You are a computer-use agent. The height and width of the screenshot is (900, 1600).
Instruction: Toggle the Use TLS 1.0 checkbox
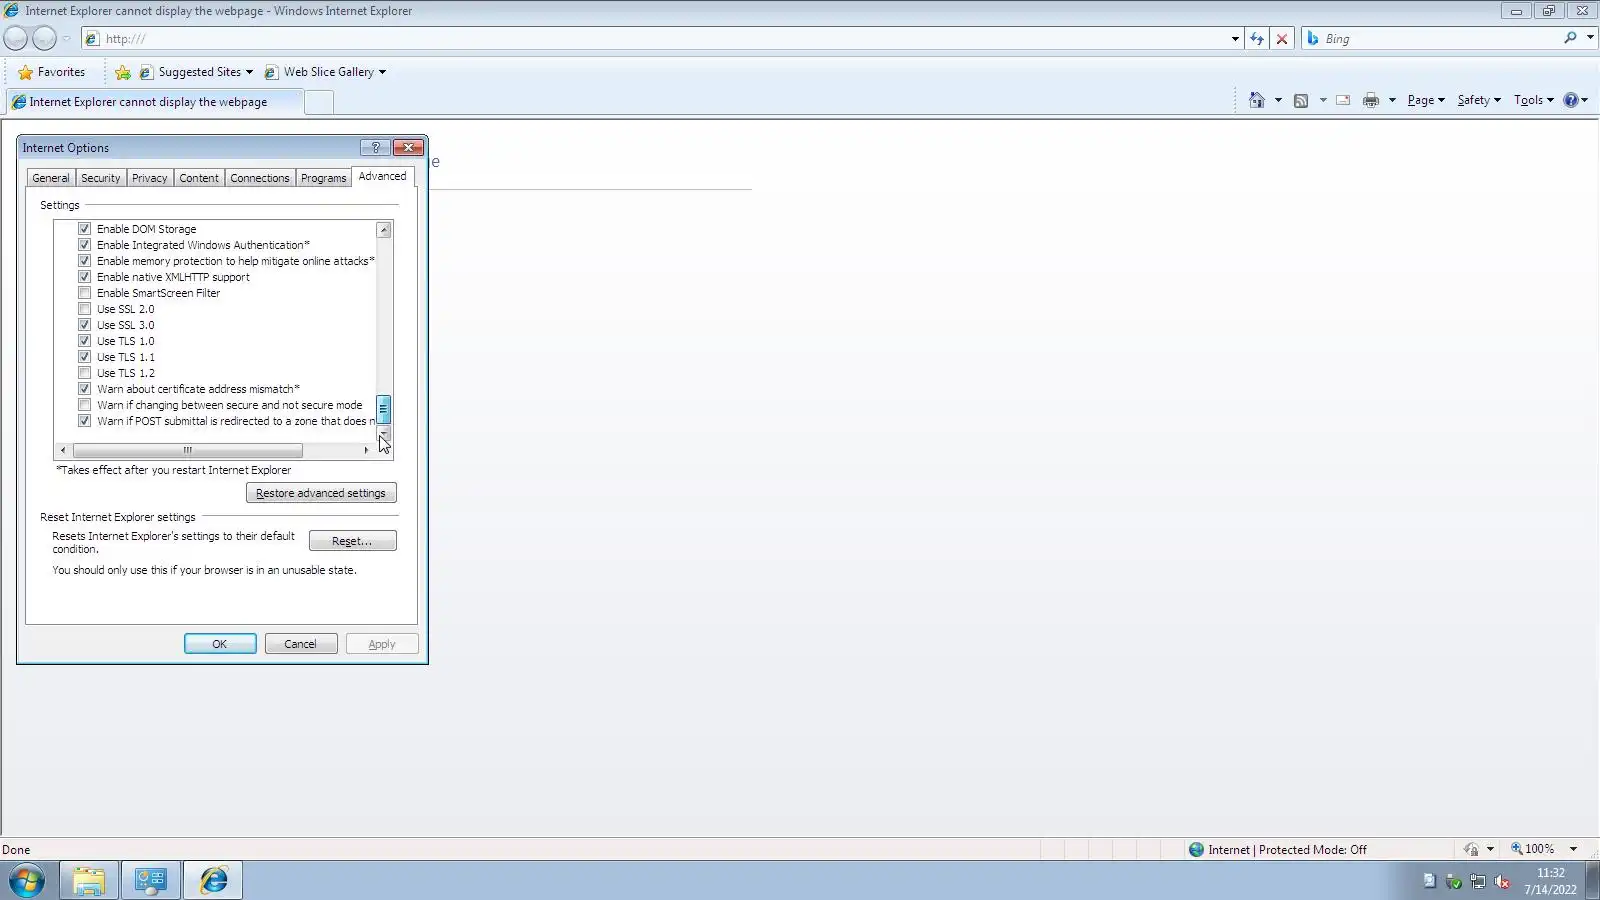click(85, 341)
